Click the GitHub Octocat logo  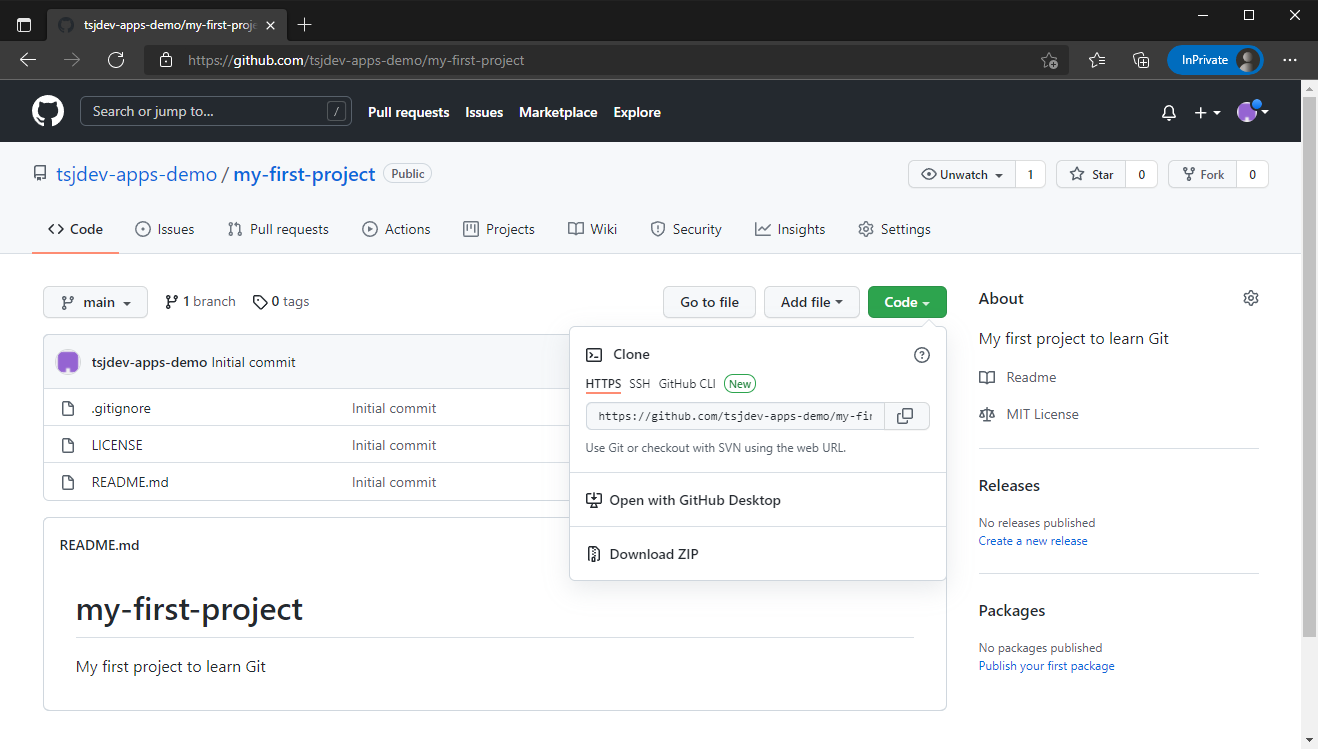point(47,111)
